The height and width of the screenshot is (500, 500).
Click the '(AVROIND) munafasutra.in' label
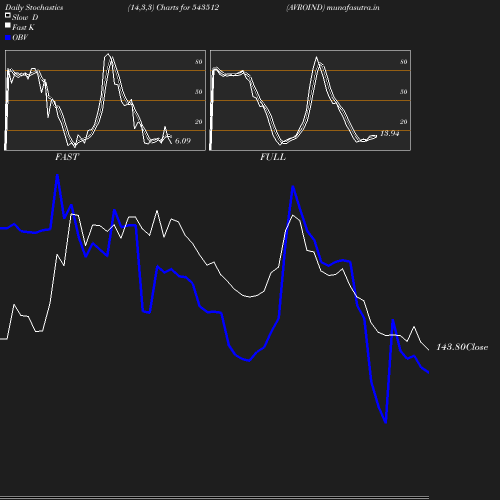point(333,7)
